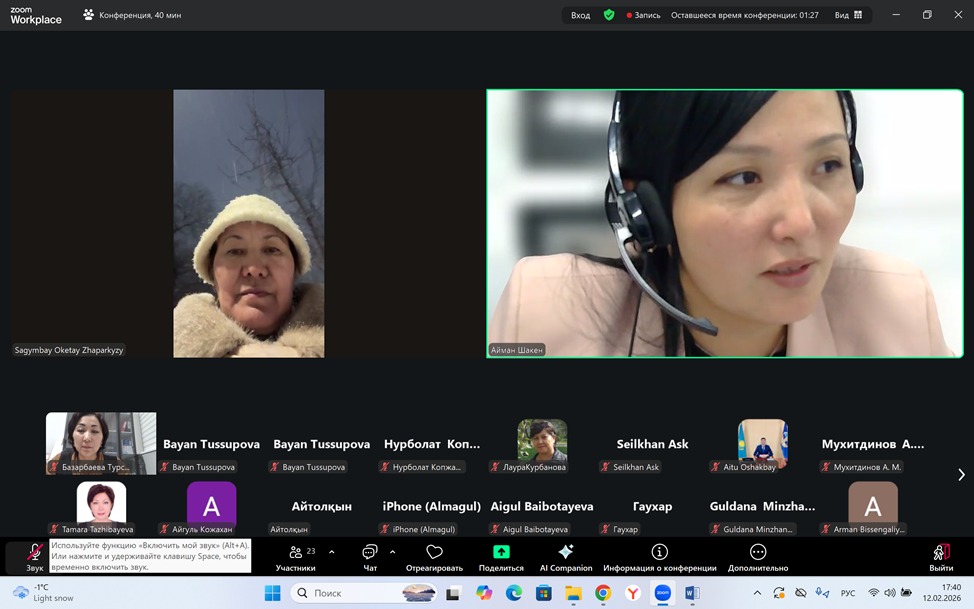Show next page of participant thumbnails
Image resolution: width=974 pixels, height=609 pixels.
point(961,475)
